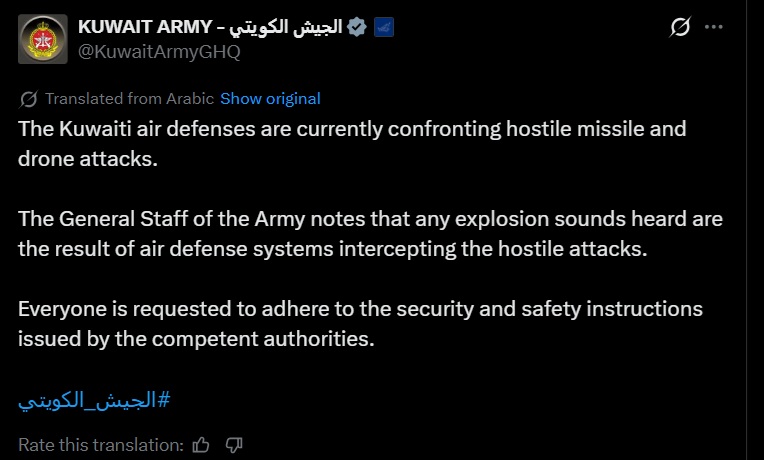The height and width of the screenshot is (460, 764).
Task: Click the Grok icon beside 'Translated from Arabic'
Action: [29, 99]
